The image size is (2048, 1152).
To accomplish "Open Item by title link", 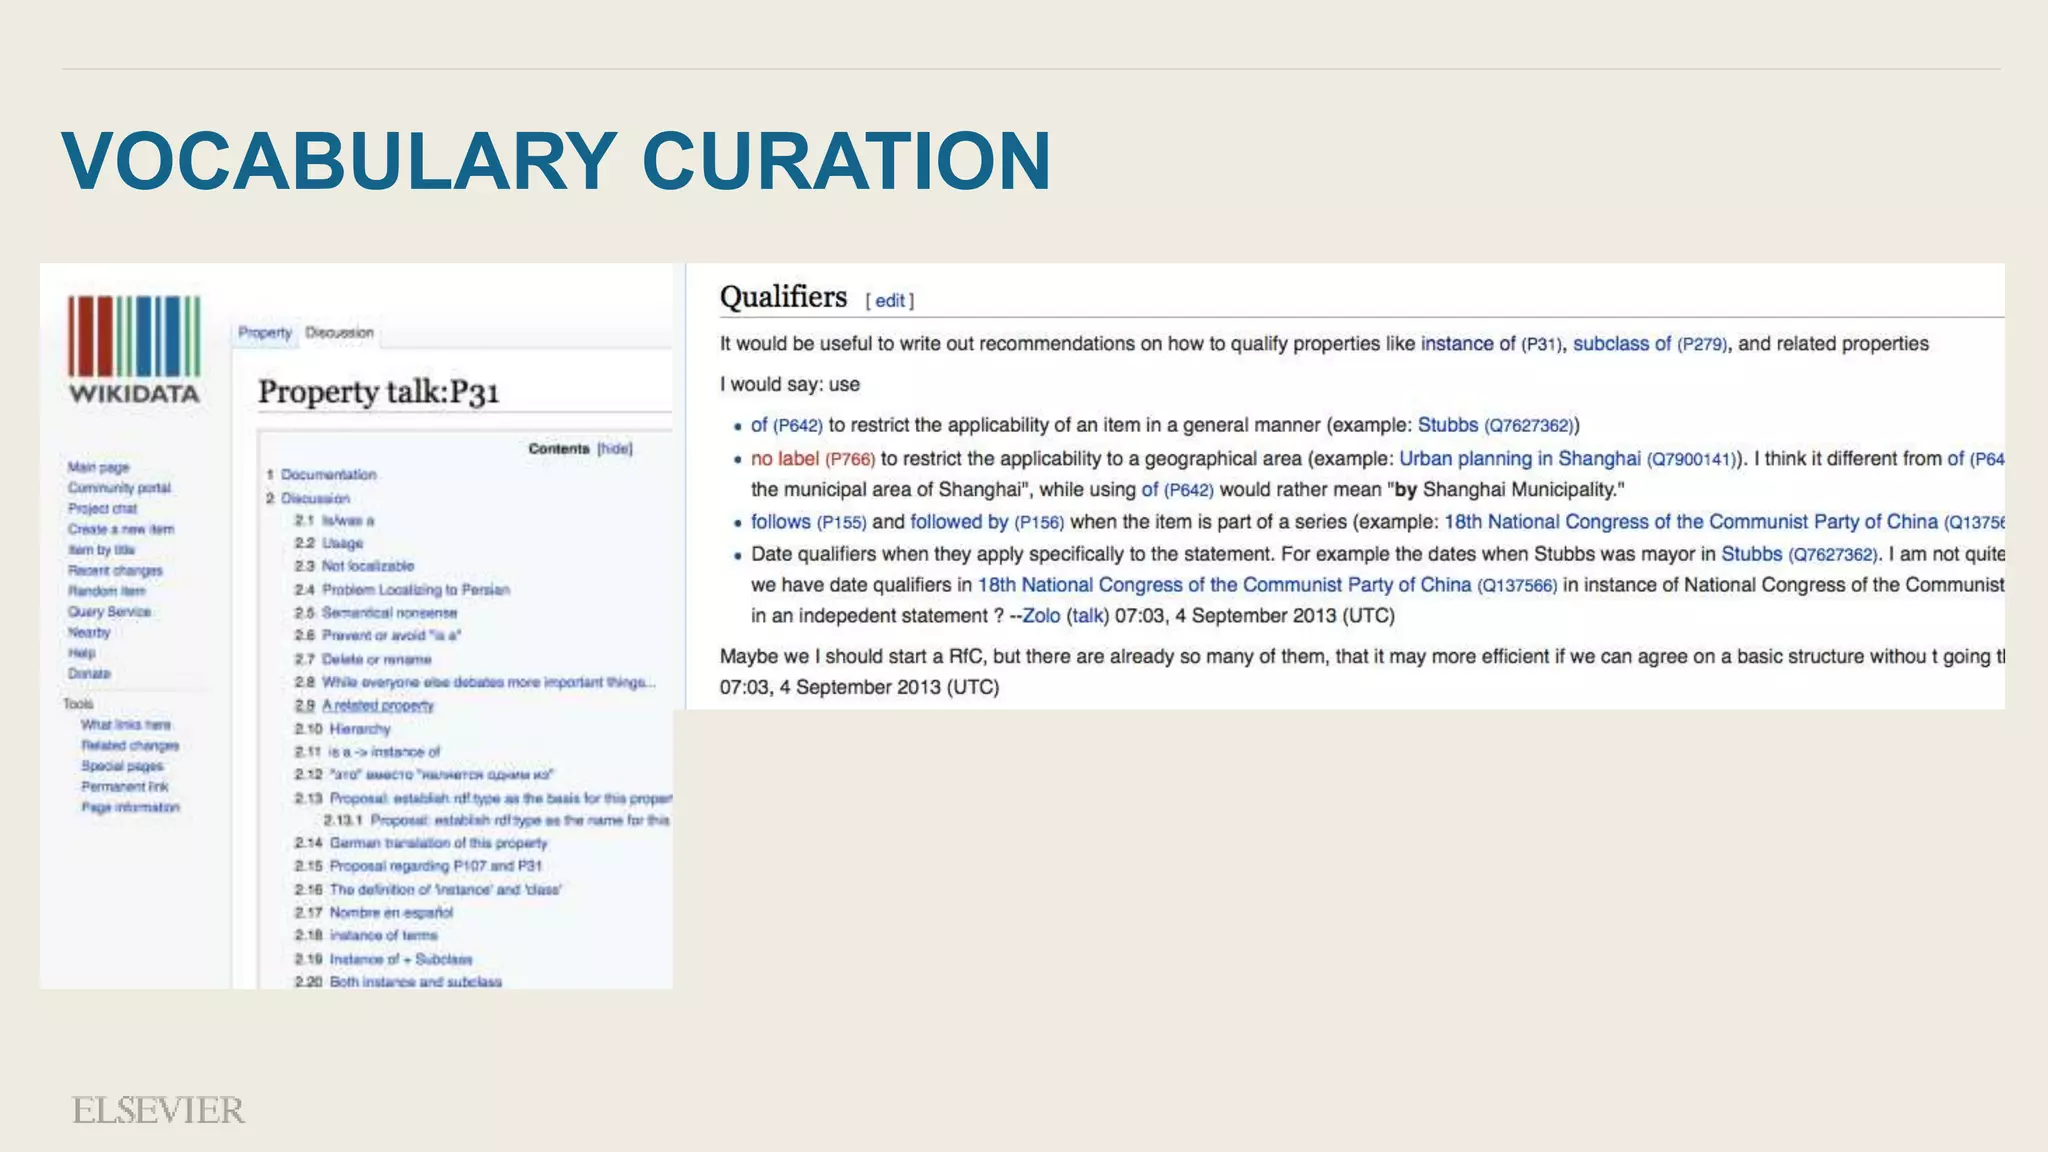I will [101, 549].
